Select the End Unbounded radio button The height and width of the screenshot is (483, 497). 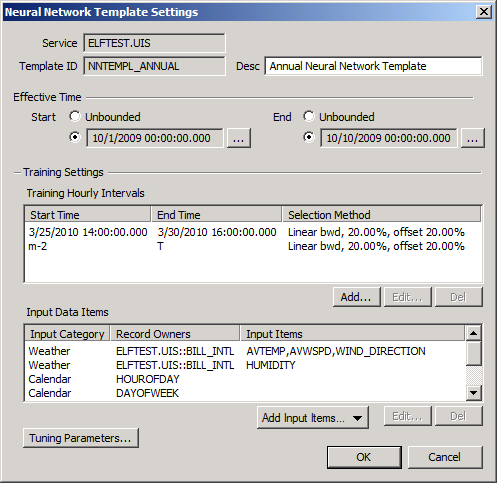coord(309,116)
